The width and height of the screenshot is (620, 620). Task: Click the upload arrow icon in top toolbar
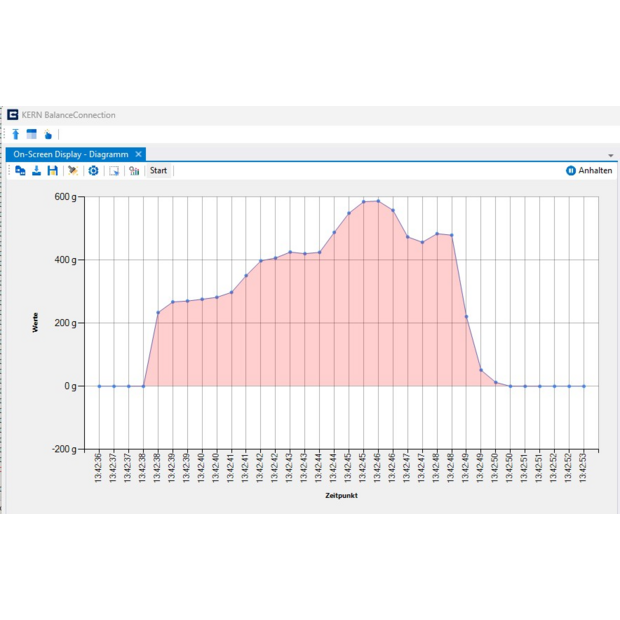coord(16,134)
